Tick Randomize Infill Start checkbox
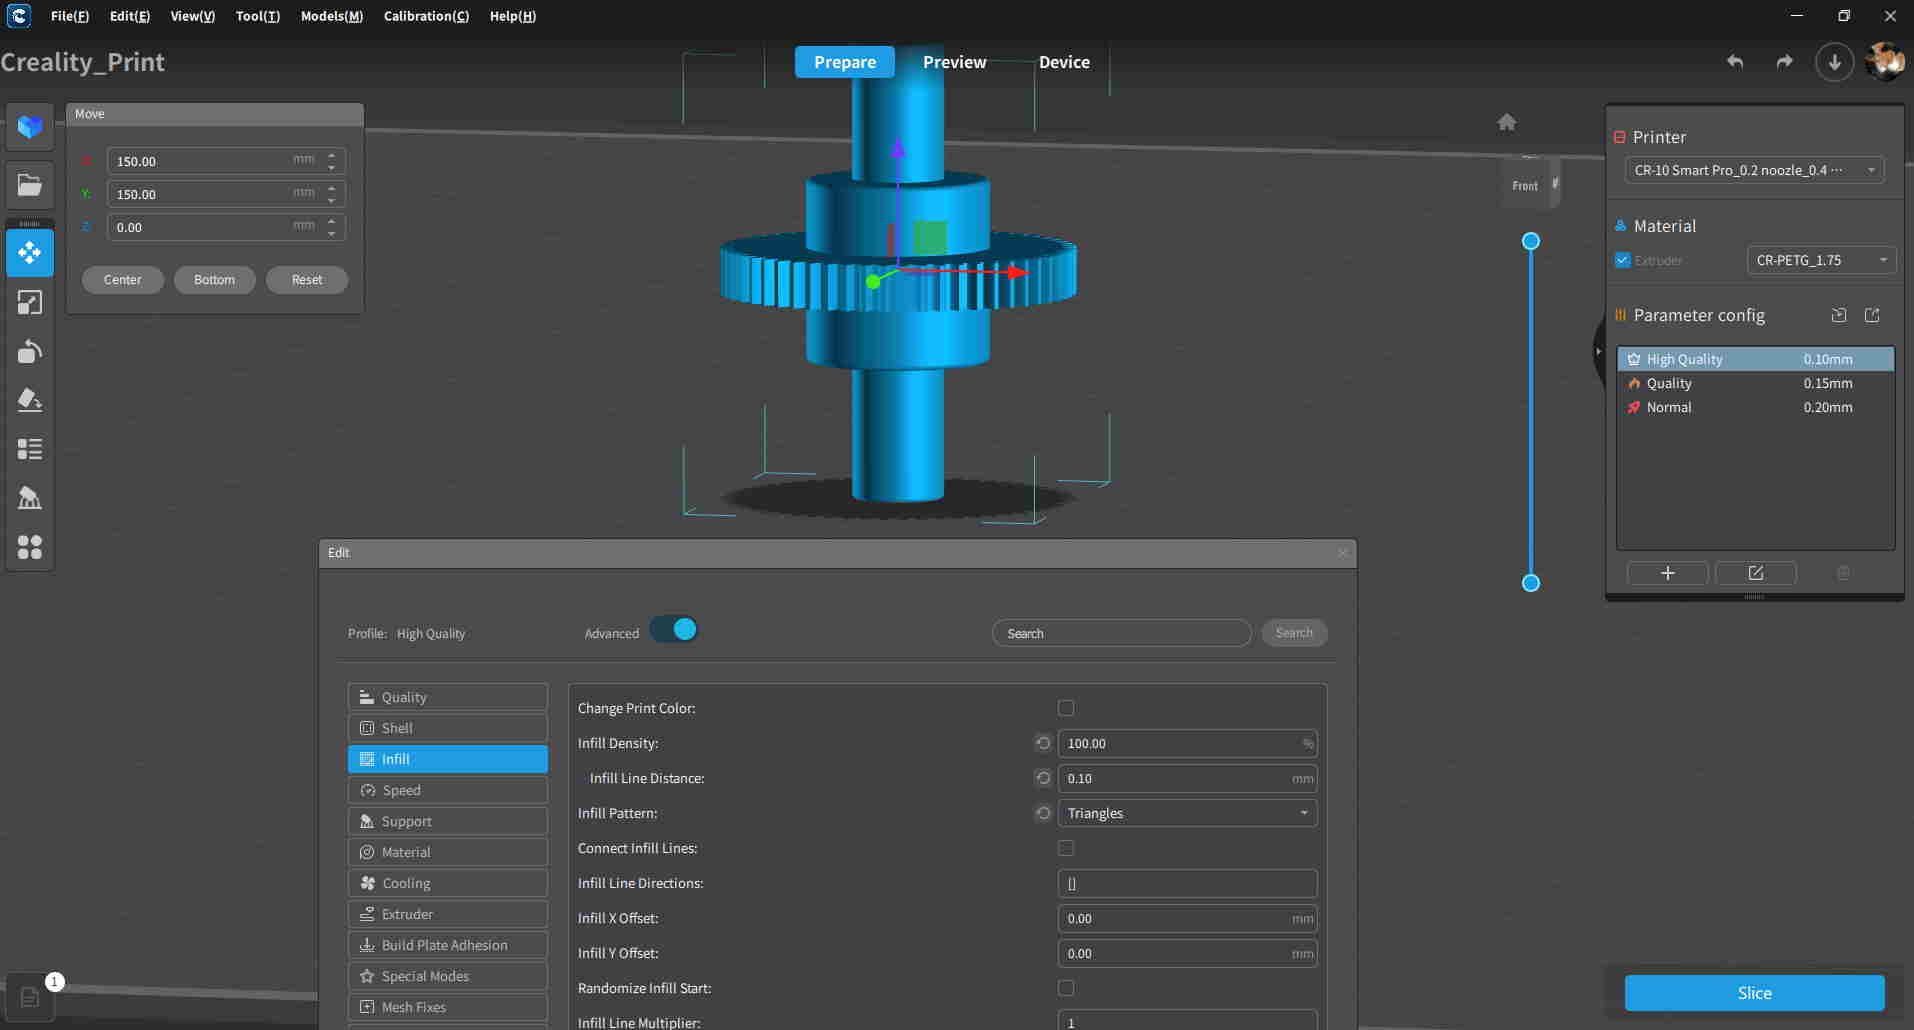Screen dimensions: 1914x1030 pos(1066,988)
